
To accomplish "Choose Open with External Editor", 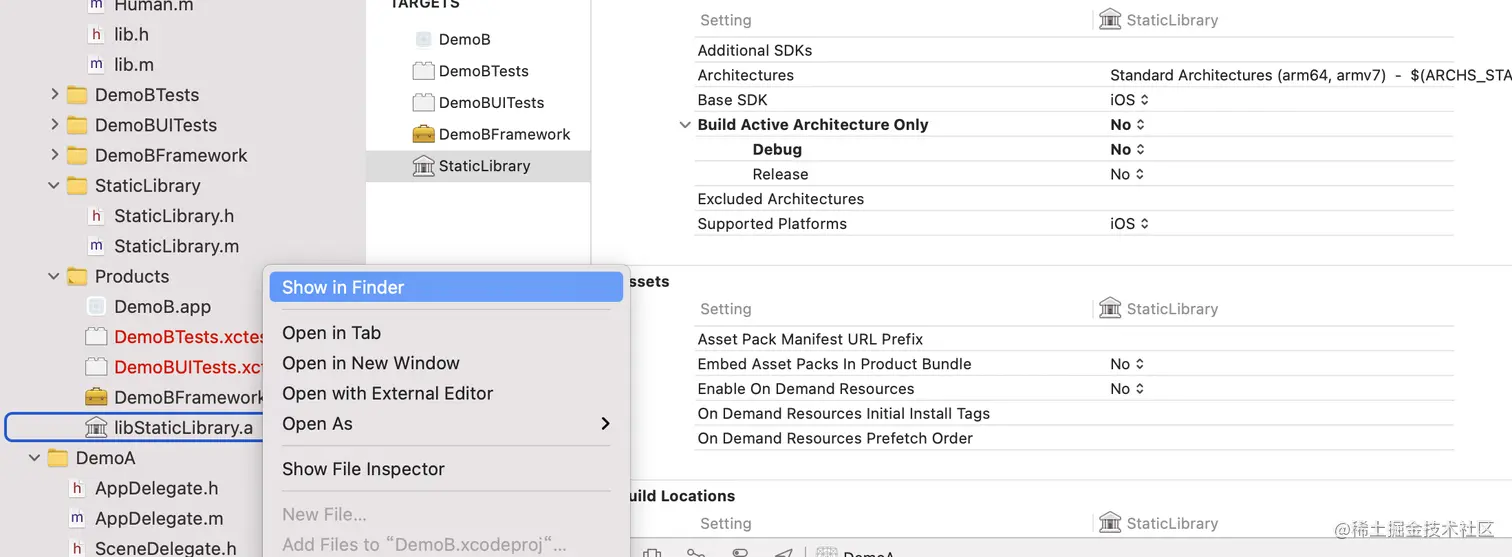I will tap(387, 394).
